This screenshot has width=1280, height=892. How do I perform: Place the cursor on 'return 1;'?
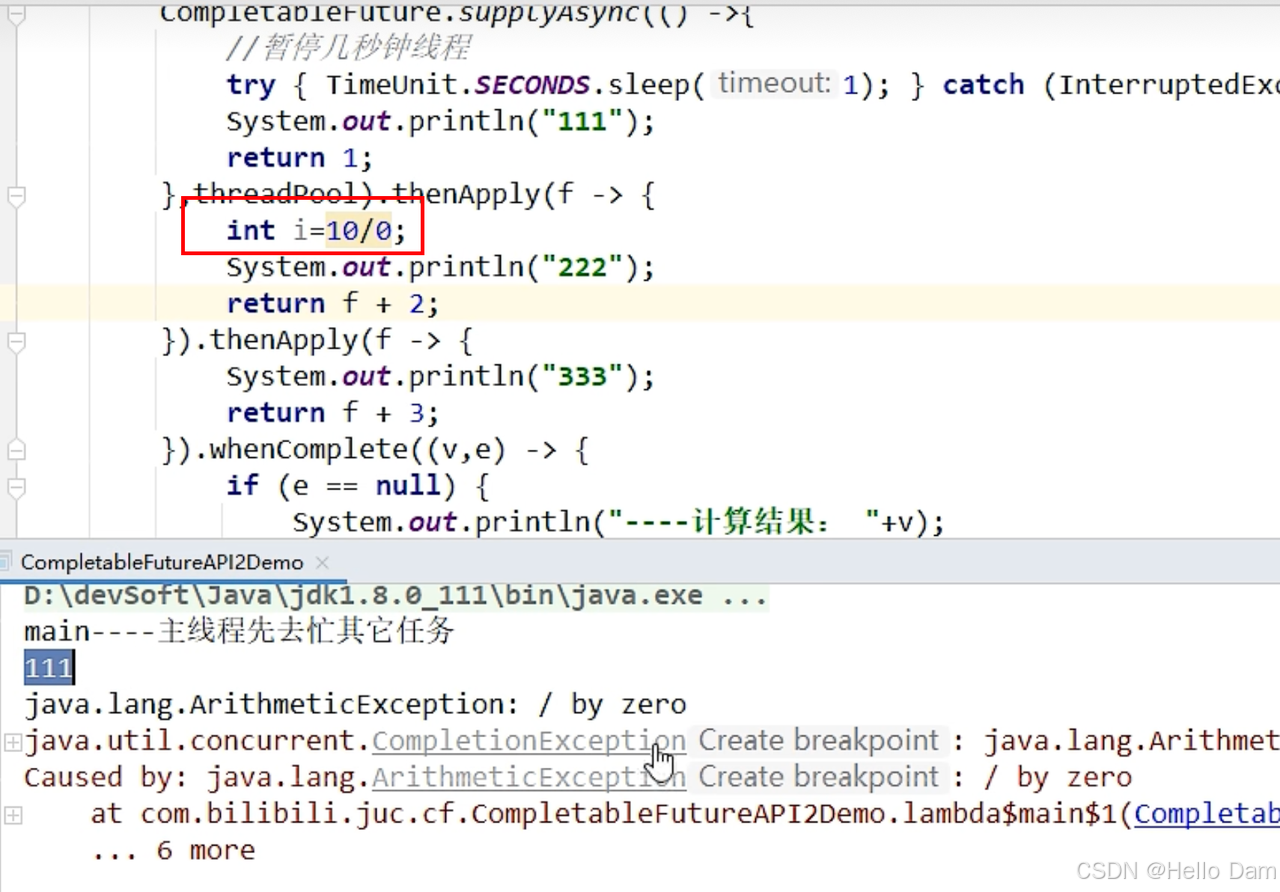click(300, 158)
